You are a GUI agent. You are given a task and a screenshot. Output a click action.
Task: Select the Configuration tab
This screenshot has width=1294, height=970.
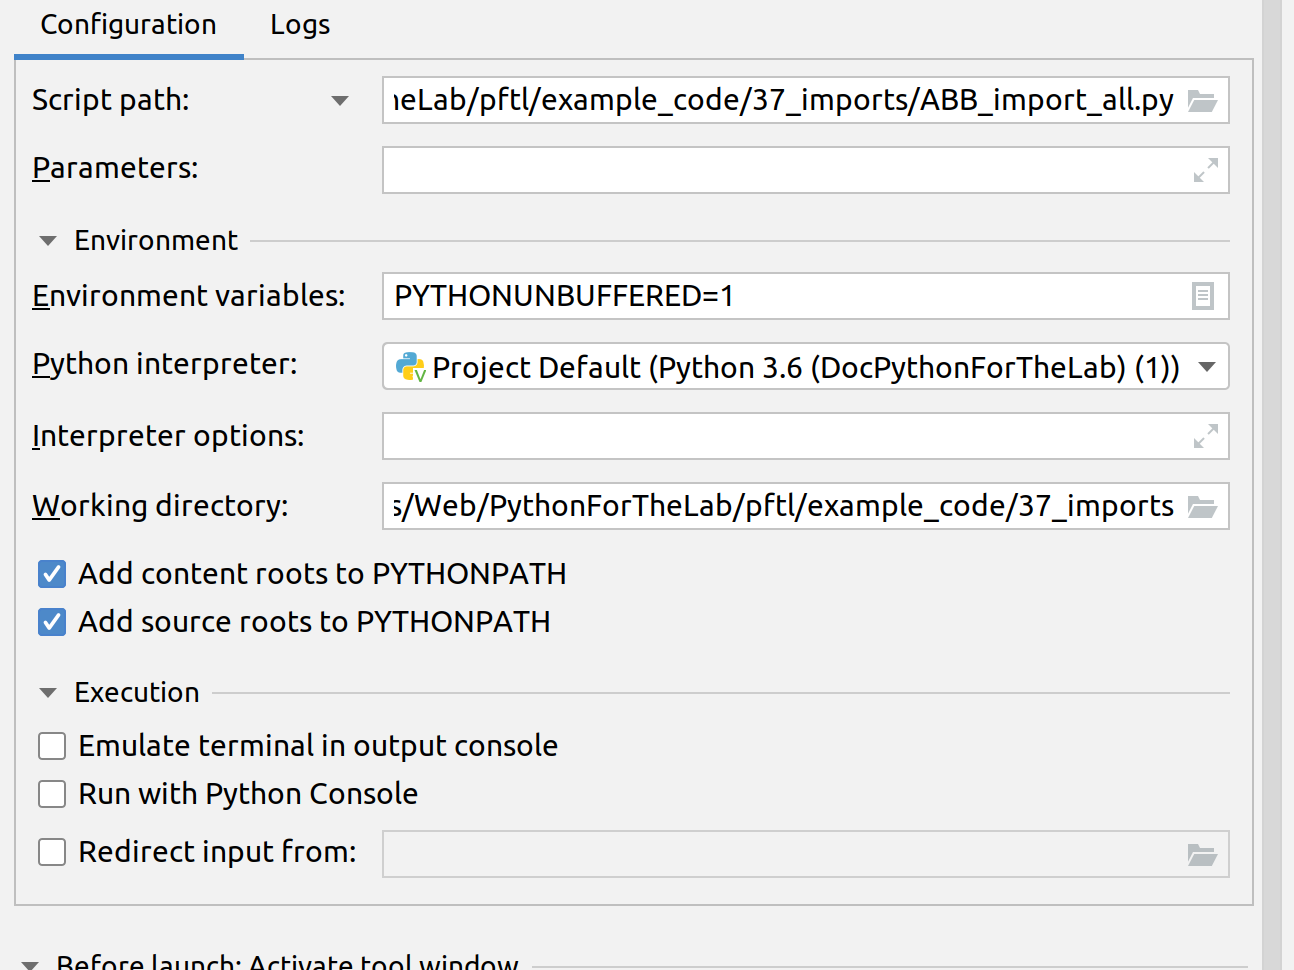[x=128, y=24]
